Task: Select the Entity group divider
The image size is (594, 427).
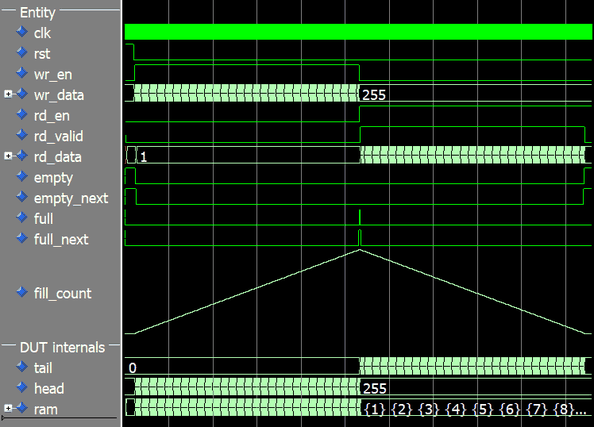Action: [61, 12]
